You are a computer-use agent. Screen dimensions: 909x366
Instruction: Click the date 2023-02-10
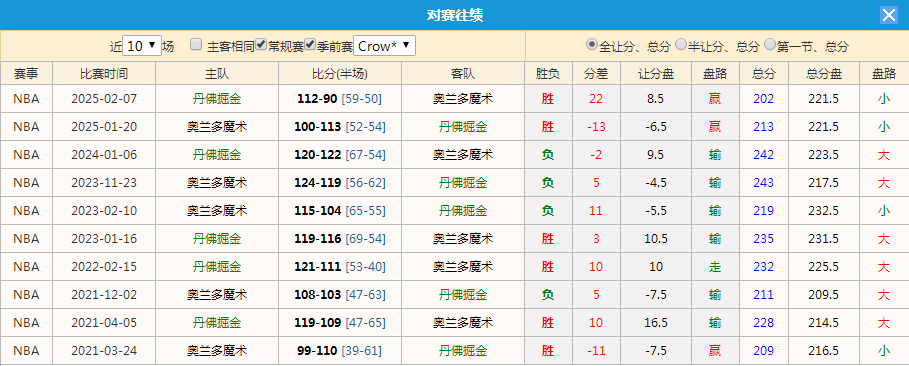pos(104,211)
